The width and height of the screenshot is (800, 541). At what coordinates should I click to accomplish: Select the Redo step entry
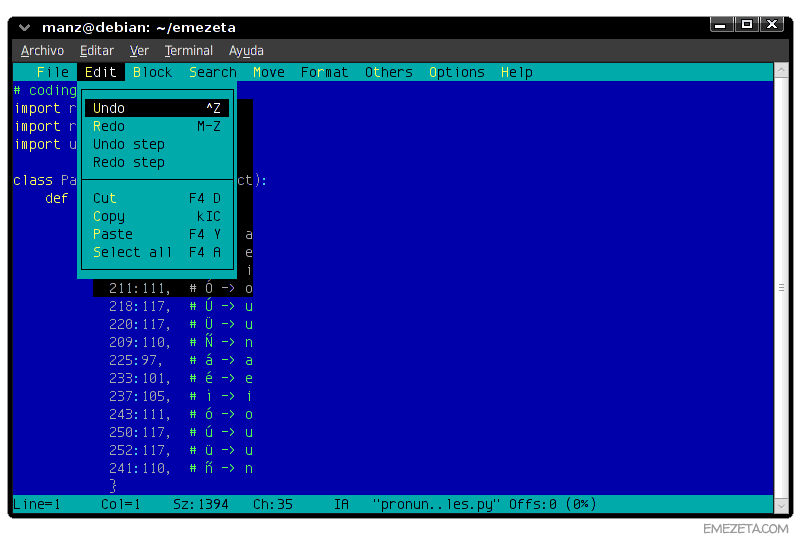157,162
